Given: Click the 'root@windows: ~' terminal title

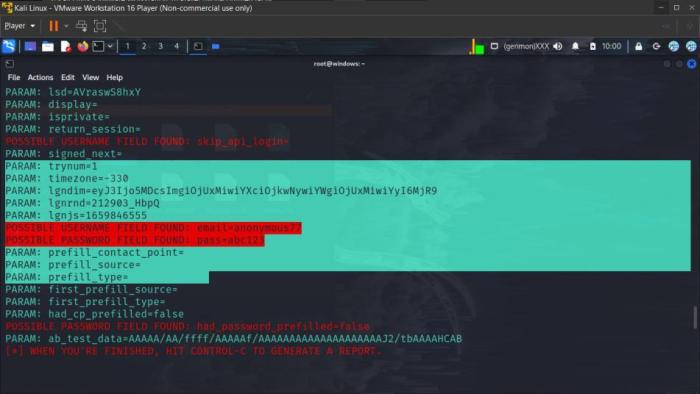Looking at the screenshot, I should pos(339,64).
